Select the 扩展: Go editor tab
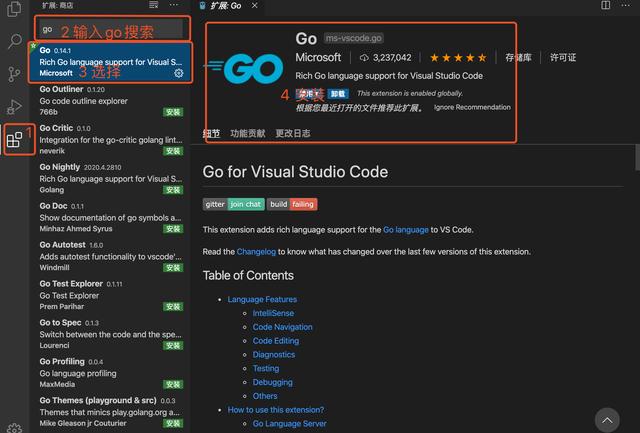This screenshot has height=433, width=640. pyautogui.click(x=227, y=6)
